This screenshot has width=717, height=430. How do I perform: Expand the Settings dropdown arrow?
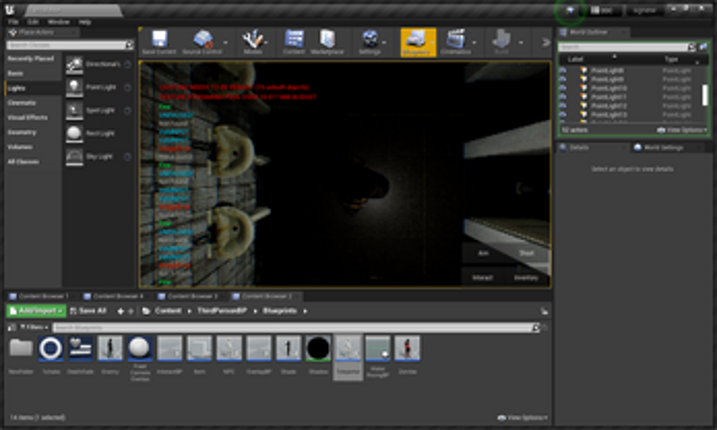tap(384, 43)
